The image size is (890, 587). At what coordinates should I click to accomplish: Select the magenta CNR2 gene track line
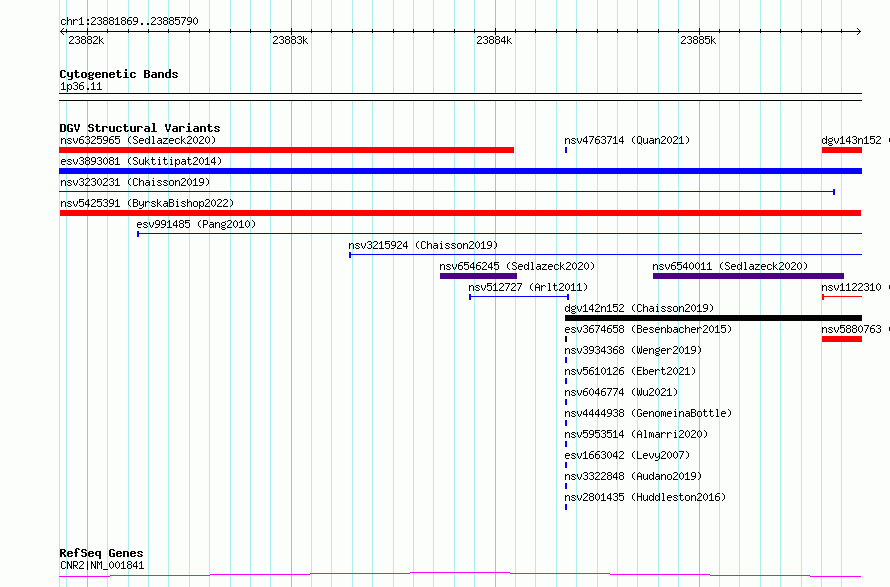460,575
